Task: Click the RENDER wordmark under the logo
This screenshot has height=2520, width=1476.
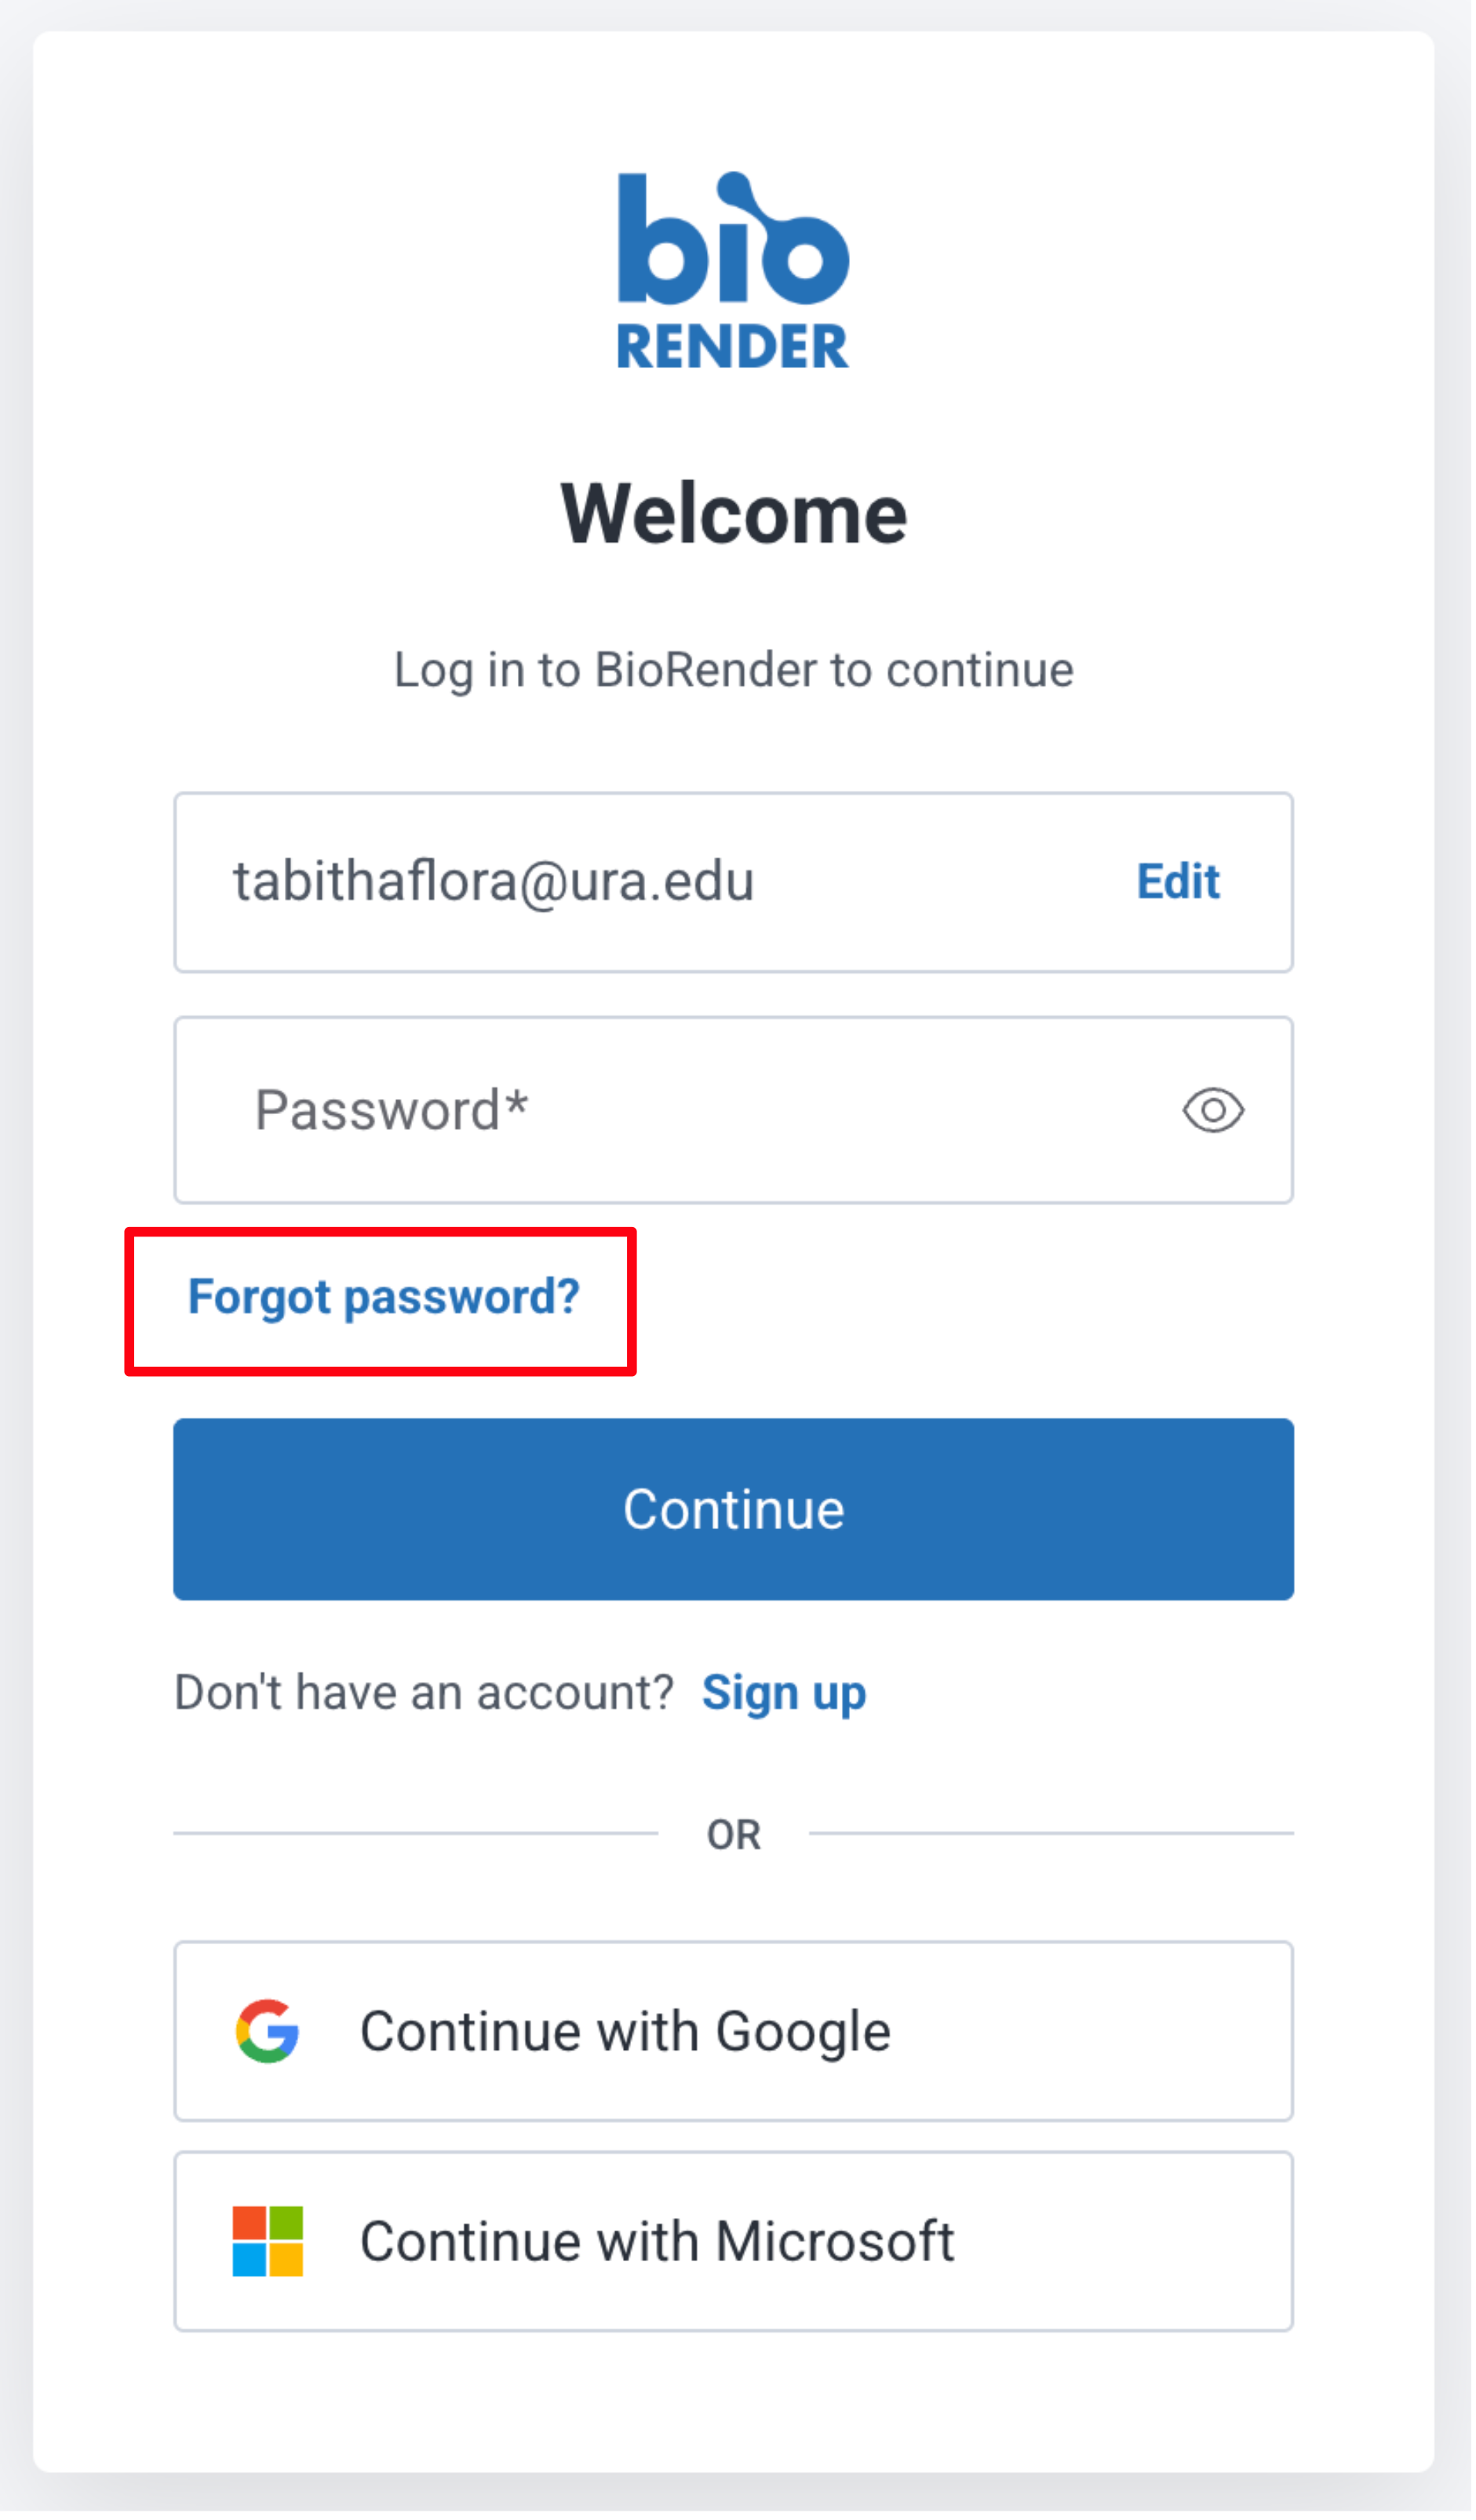Action: tap(733, 347)
